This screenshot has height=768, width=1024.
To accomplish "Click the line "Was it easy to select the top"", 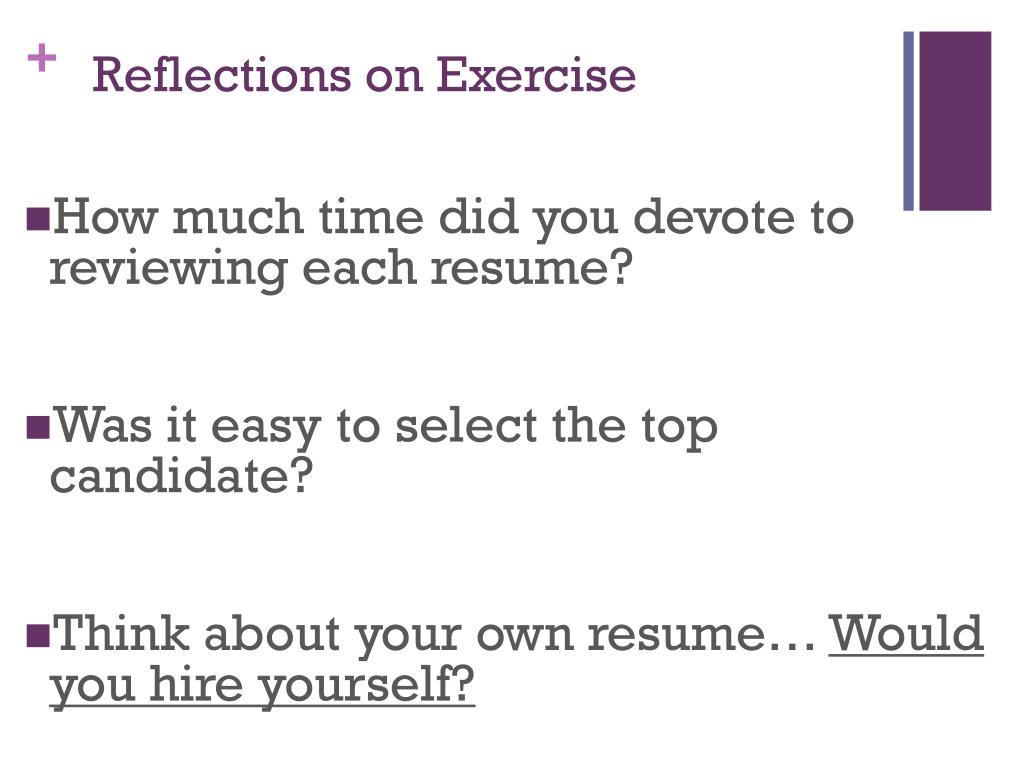I will coord(385,427).
